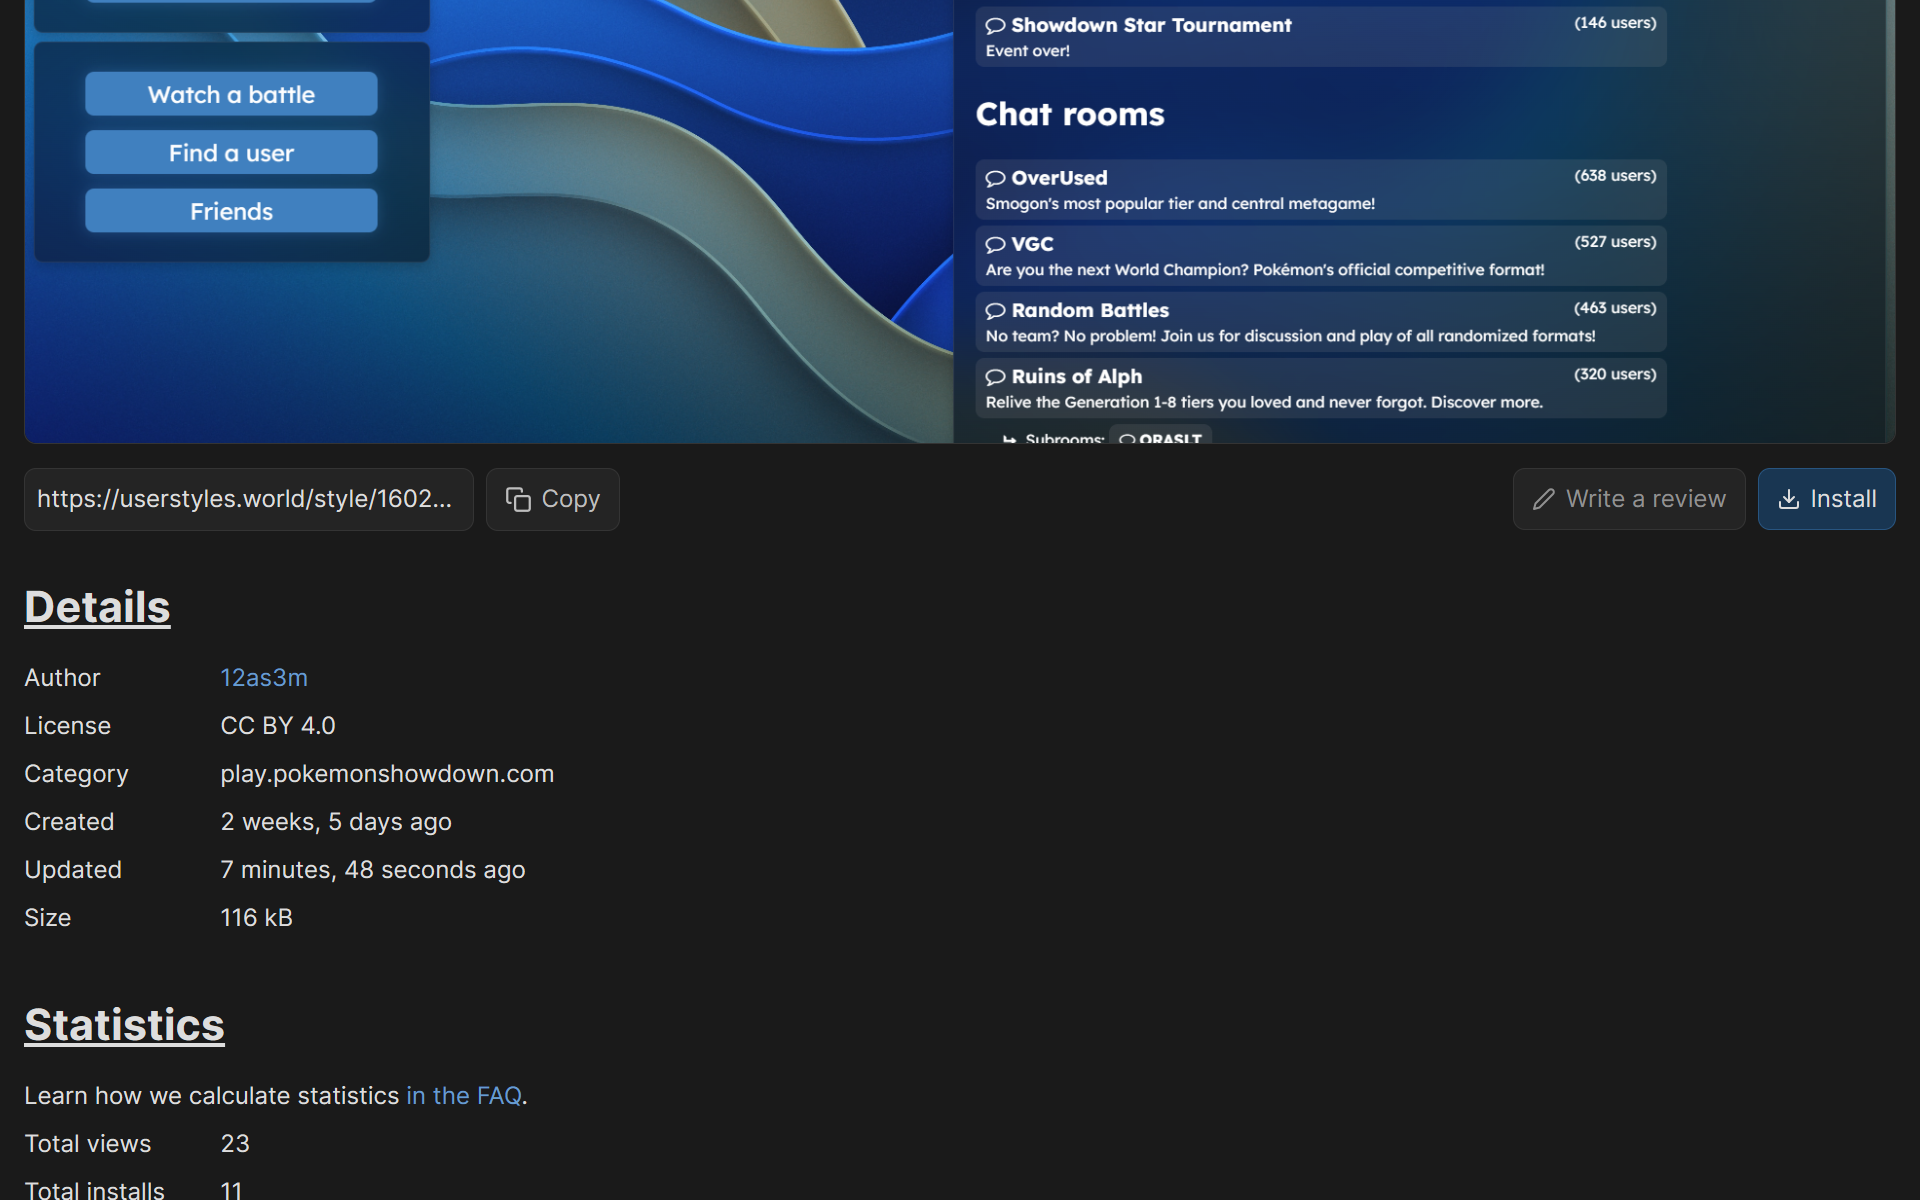Click the '(527 users)' count text

point(1615,242)
